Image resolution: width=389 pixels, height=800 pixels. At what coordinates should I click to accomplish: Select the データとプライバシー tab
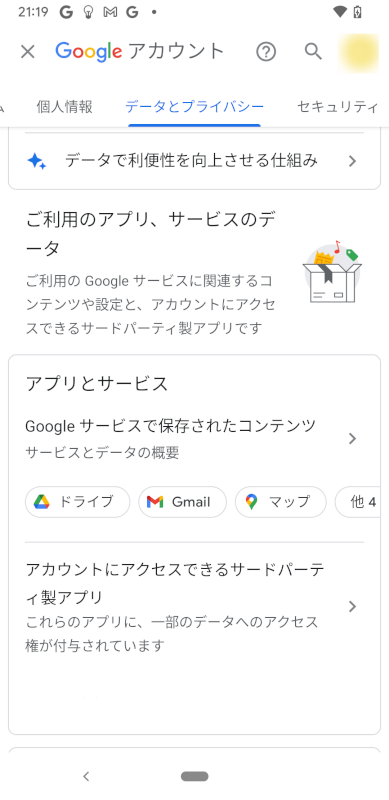pyautogui.click(x=194, y=107)
